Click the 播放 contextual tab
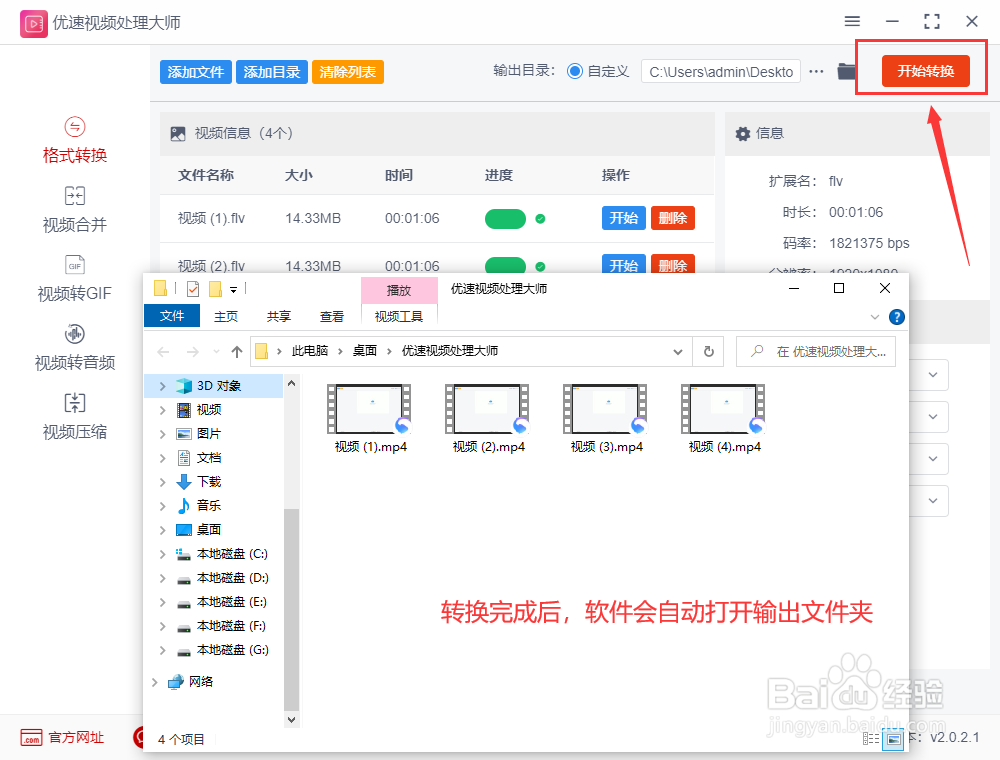 (x=399, y=290)
